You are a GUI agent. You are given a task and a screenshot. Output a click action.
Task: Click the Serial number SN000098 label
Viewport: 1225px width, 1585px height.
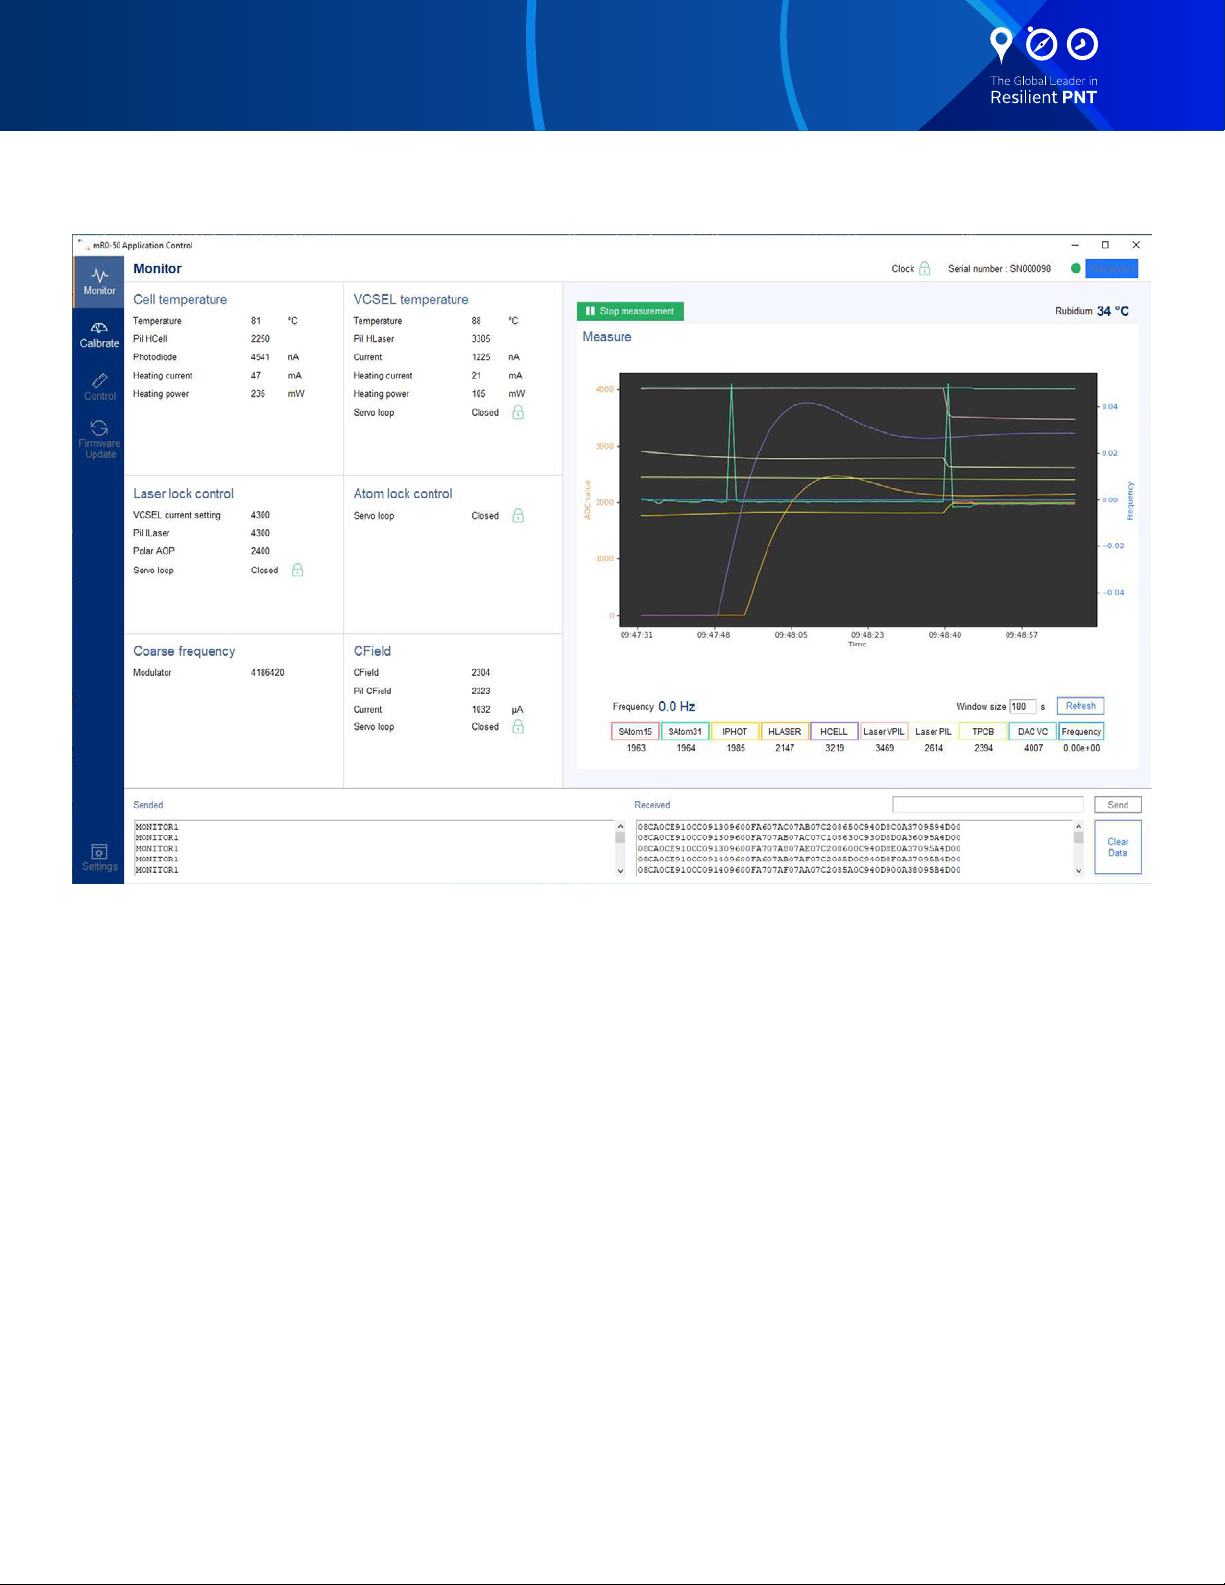coord(999,268)
